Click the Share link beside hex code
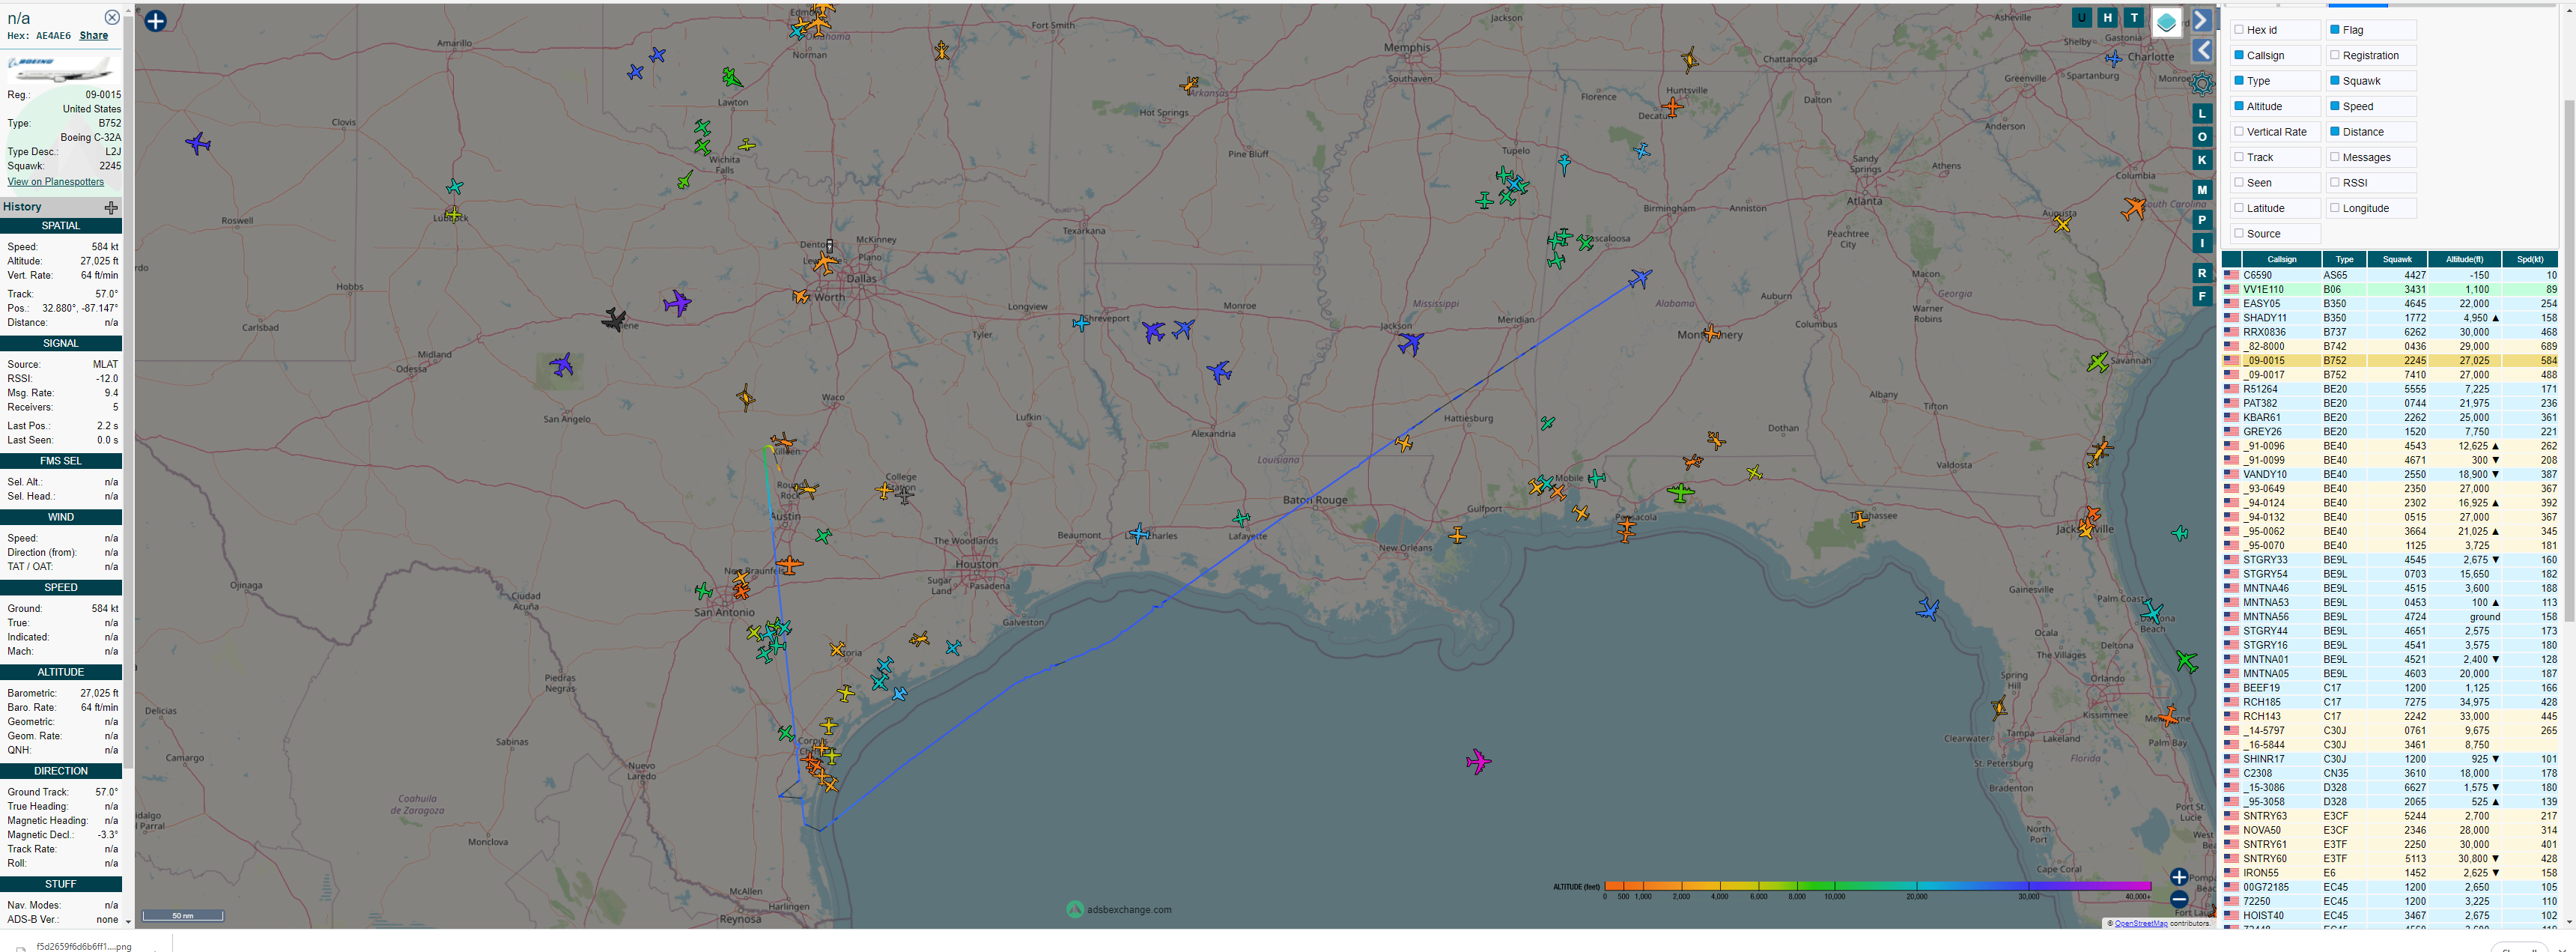 94,35
